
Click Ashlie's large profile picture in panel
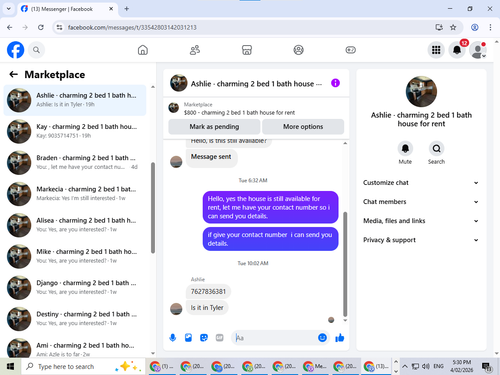421,91
